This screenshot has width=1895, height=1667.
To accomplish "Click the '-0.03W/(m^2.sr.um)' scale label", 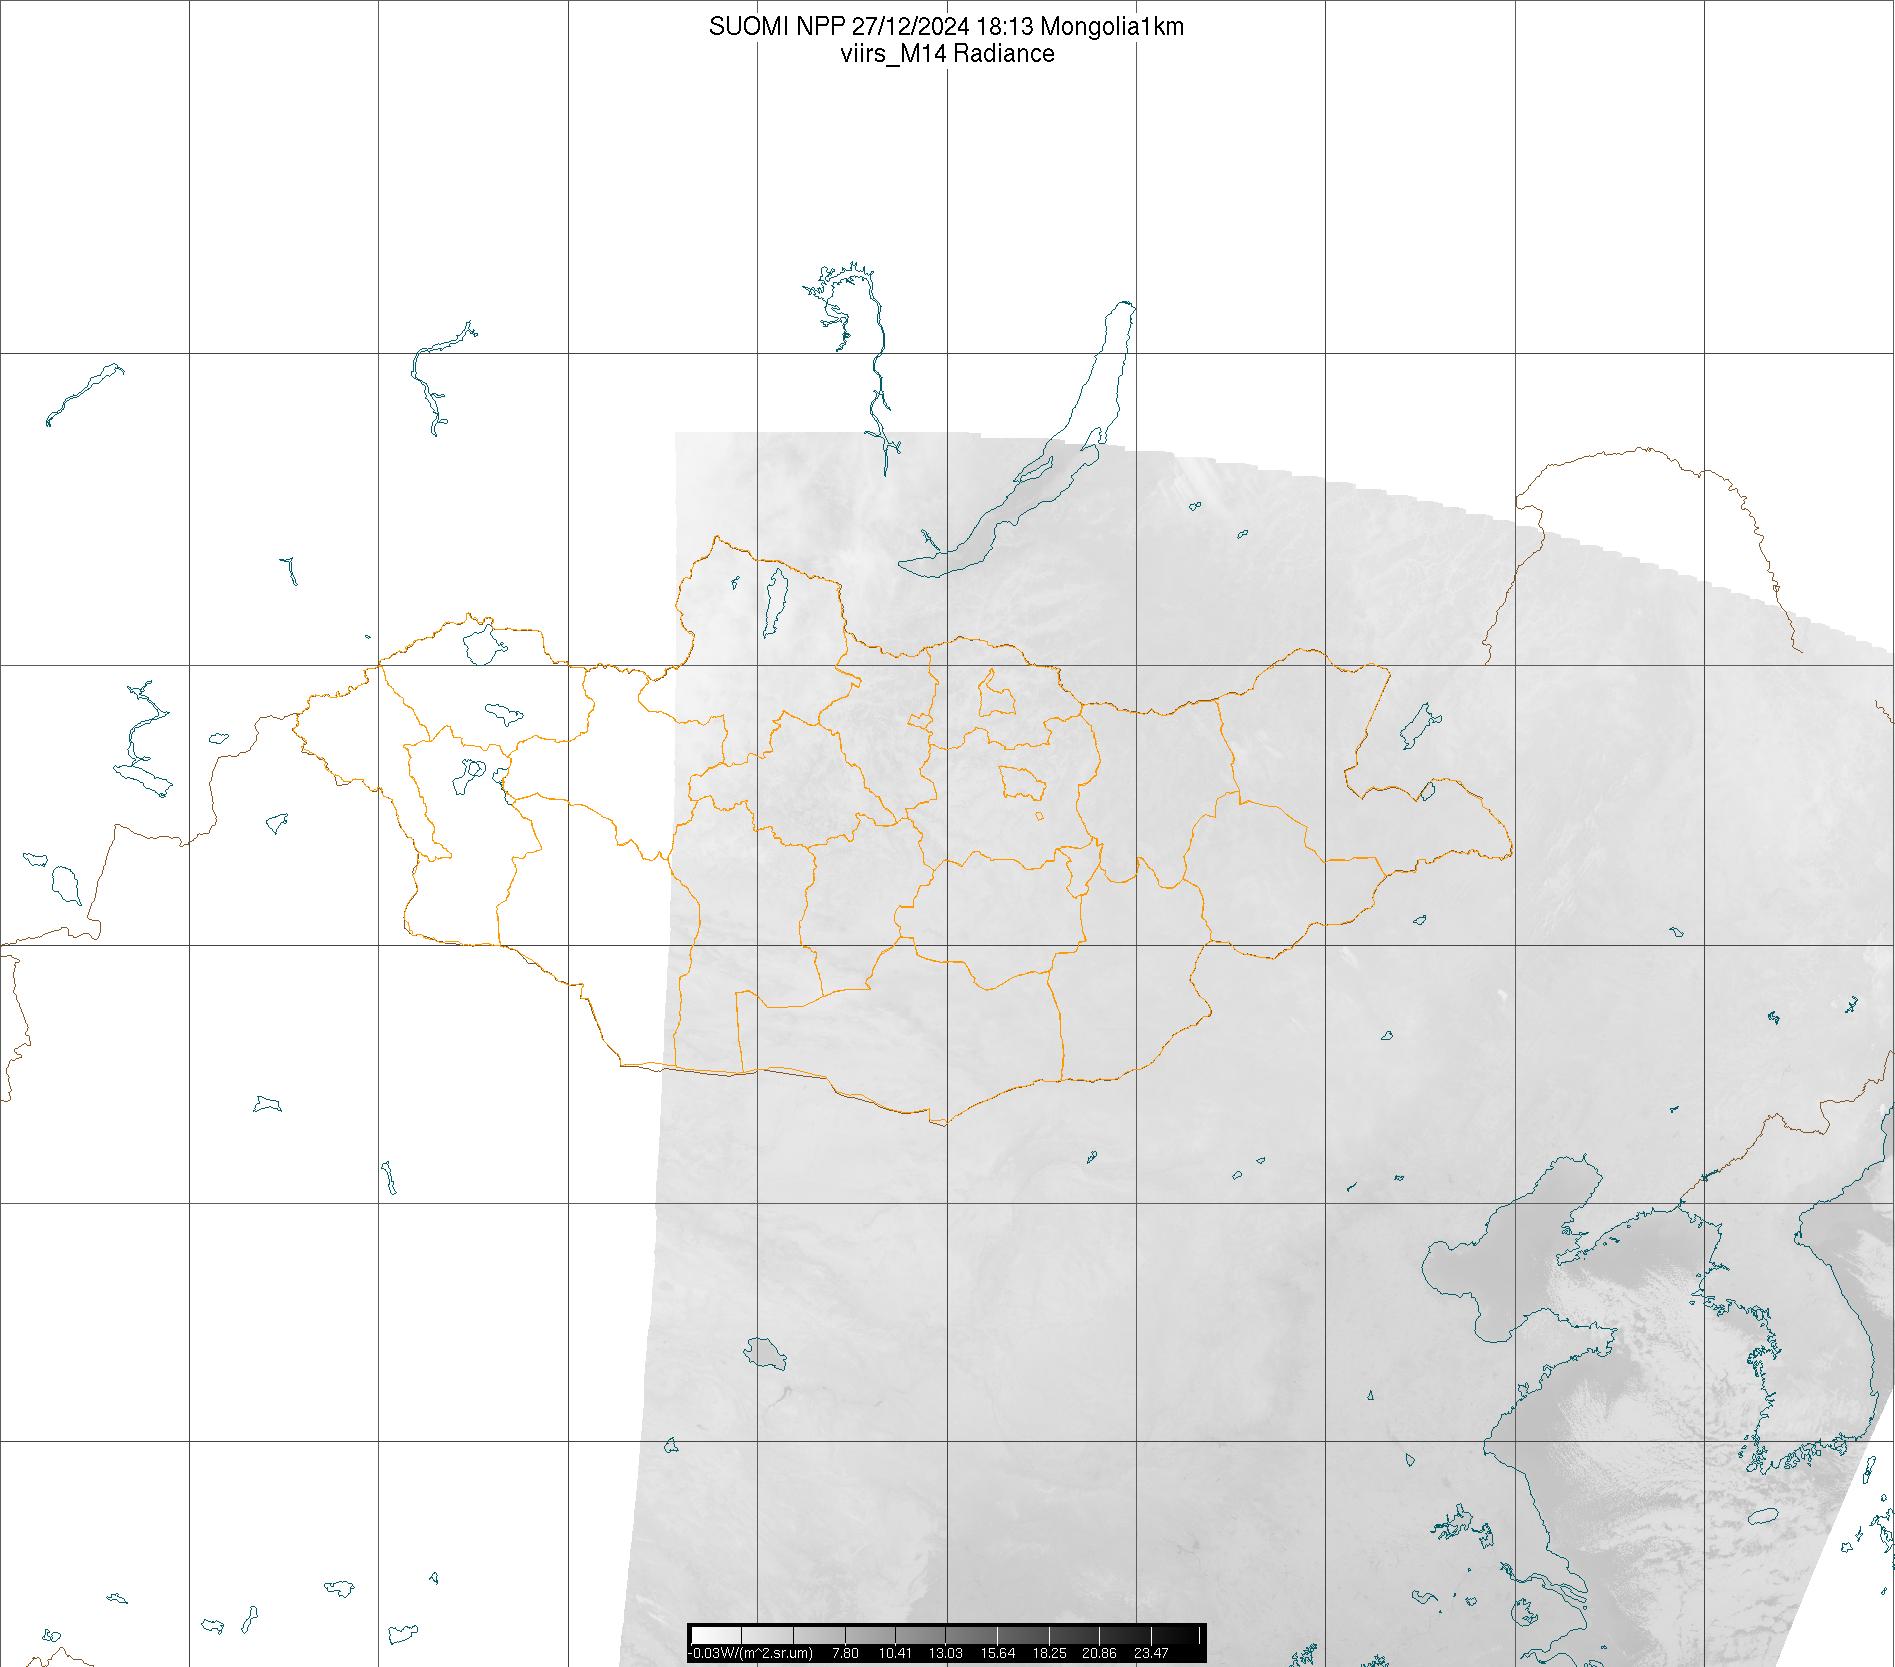I will click(x=751, y=1653).
